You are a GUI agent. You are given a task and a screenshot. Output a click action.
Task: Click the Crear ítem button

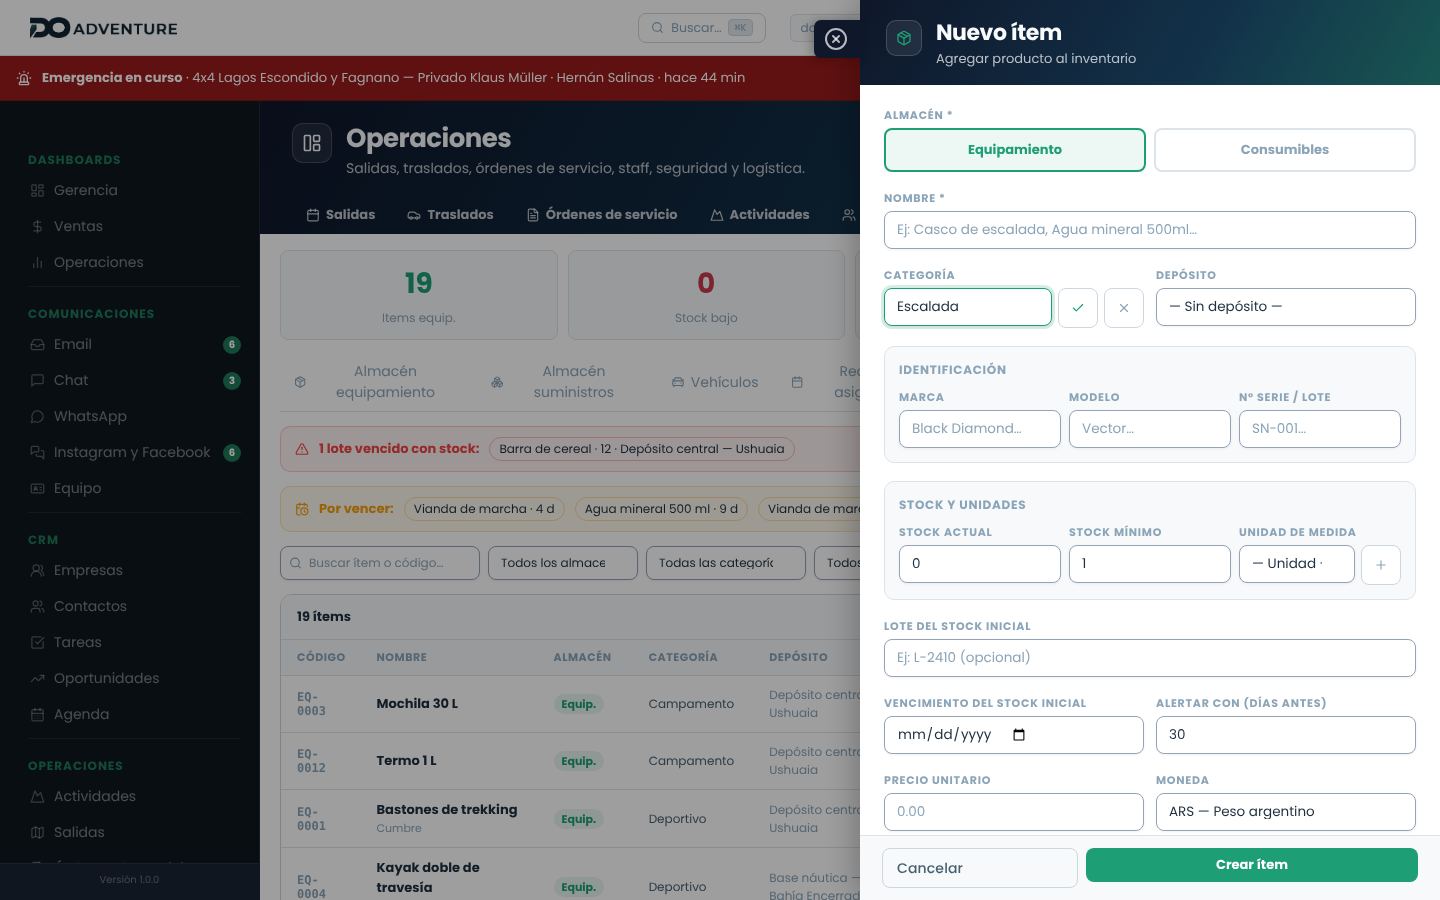pos(1252,865)
